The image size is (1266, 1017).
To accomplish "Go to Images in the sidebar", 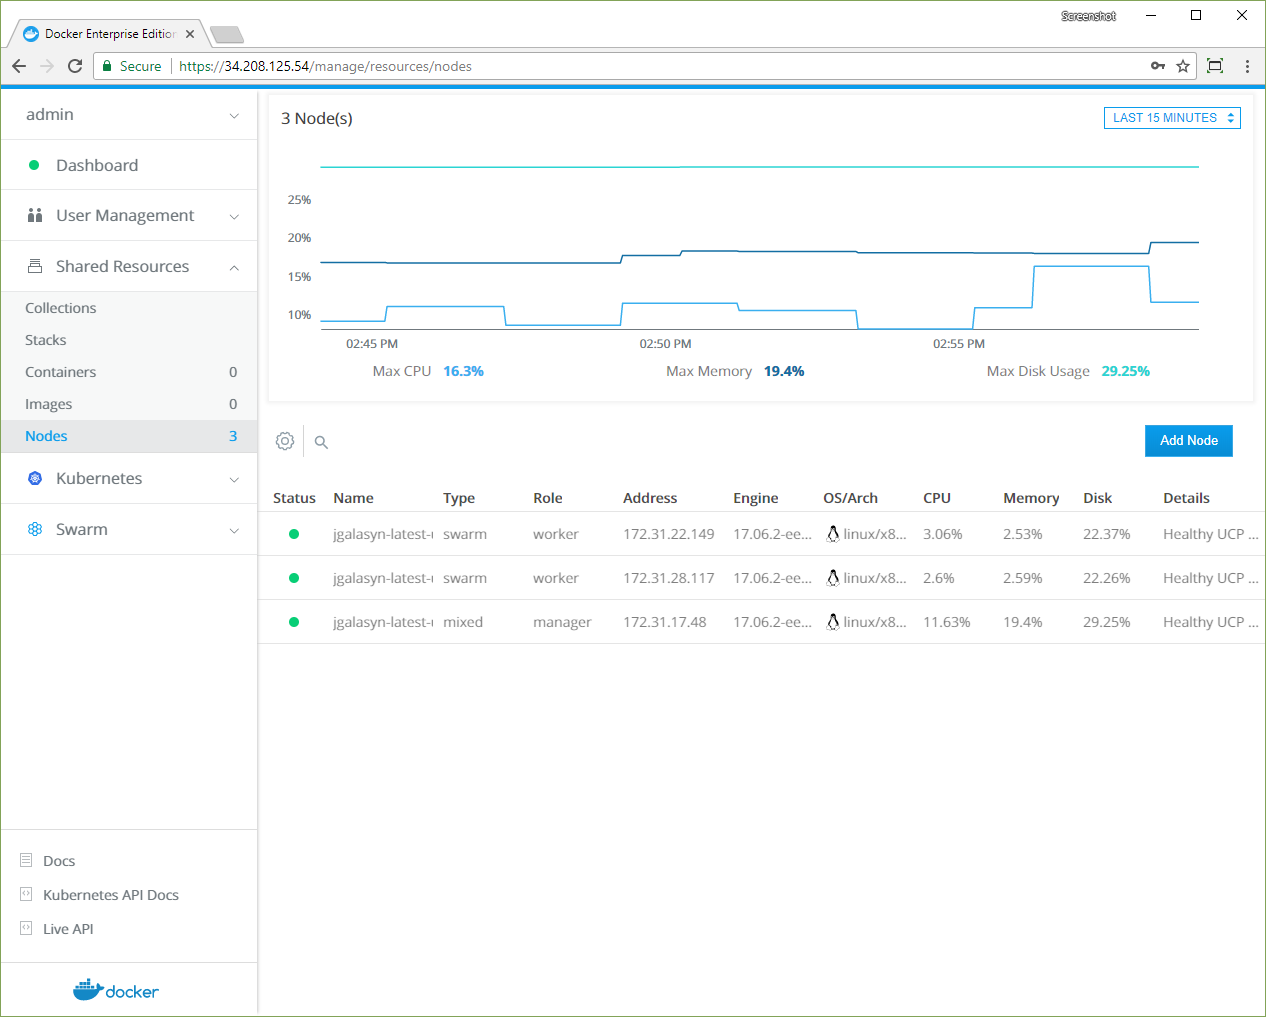I will [49, 404].
